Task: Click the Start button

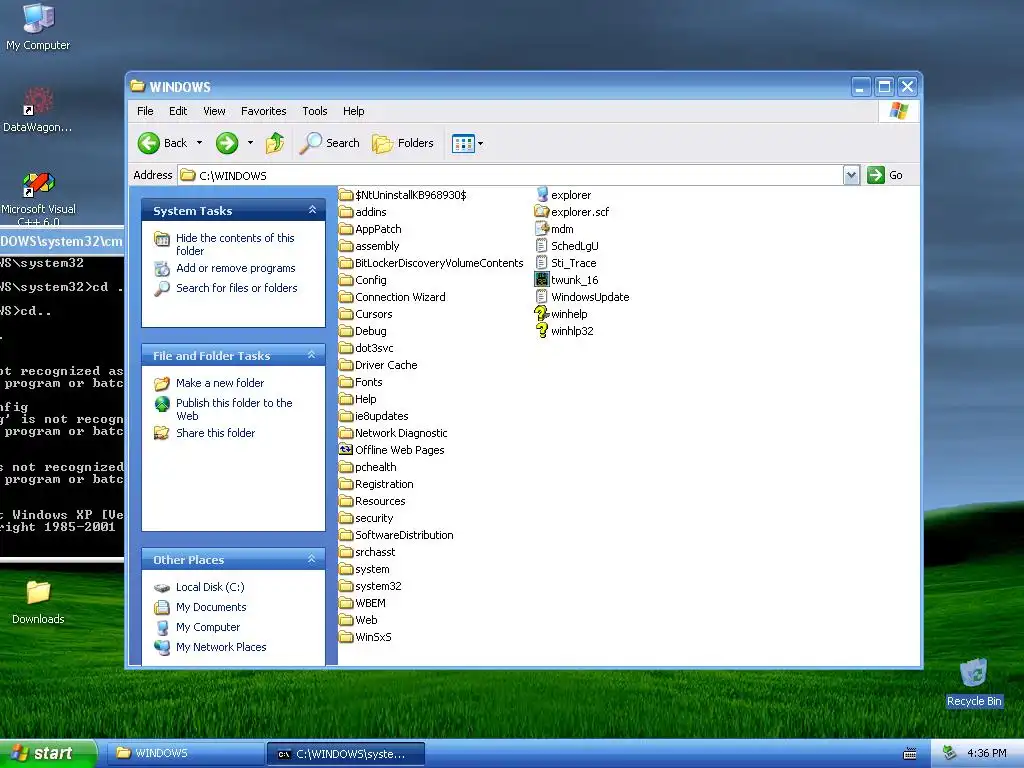Action: click(48, 753)
